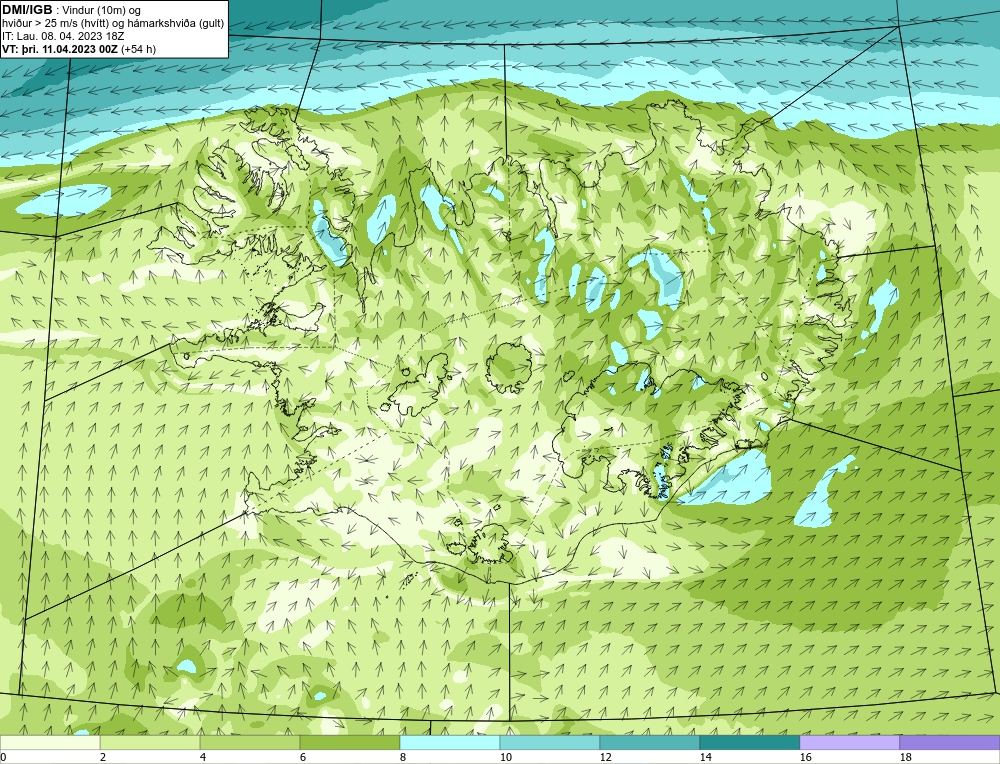This screenshot has width=1000, height=764.
Task: Click the 0–2 m/s palest legend swatch
Action: pos(50,742)
